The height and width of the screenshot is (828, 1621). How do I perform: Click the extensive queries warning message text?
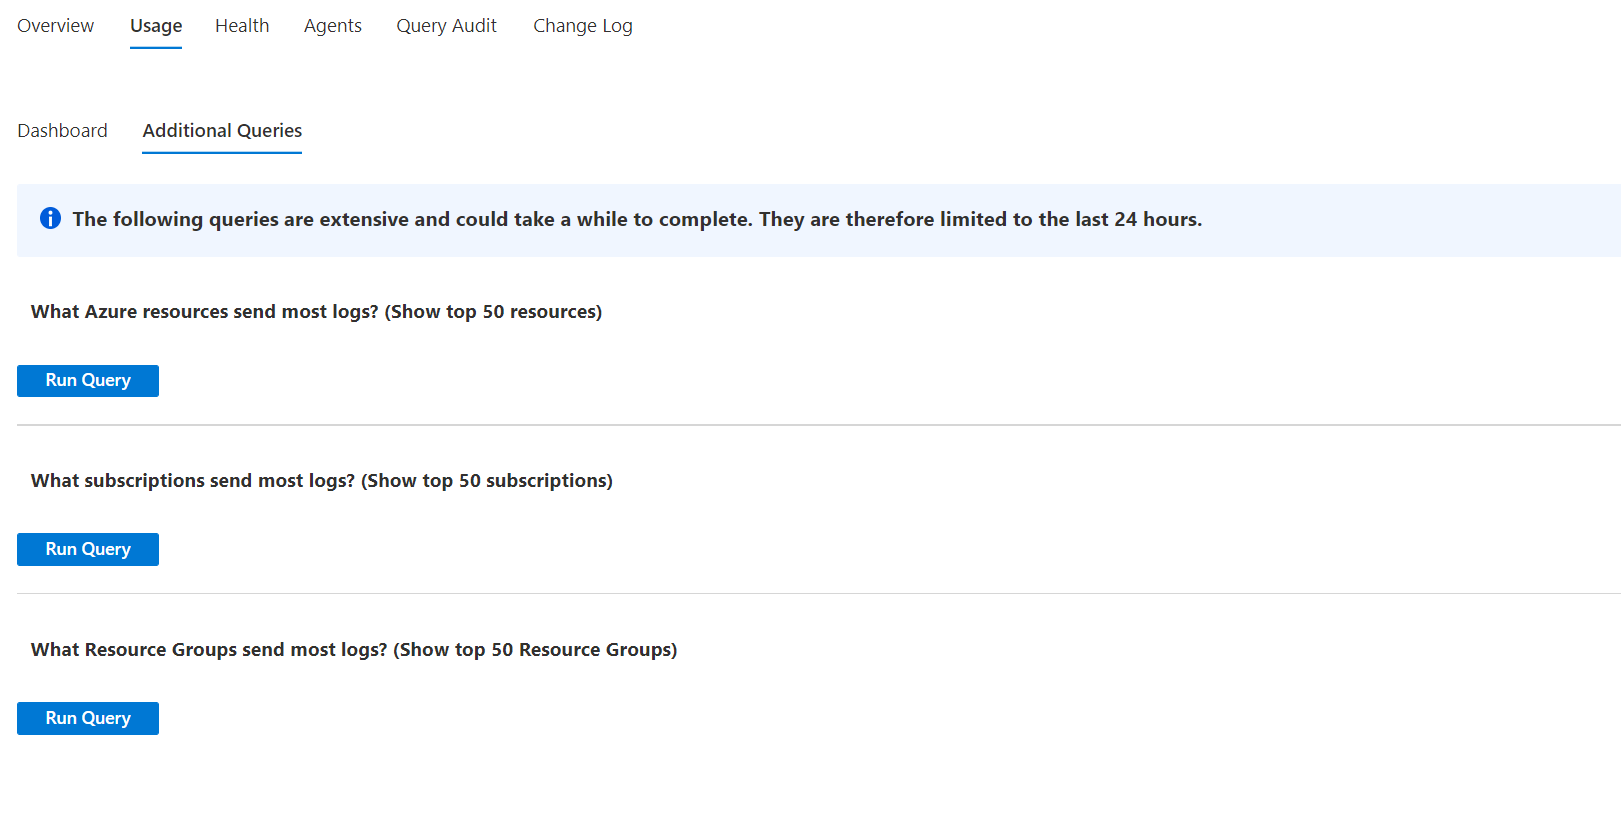coord(637,219)
